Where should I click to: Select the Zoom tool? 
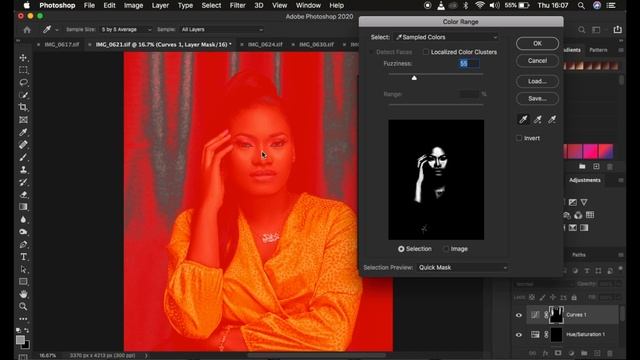[x=23, y=306]
